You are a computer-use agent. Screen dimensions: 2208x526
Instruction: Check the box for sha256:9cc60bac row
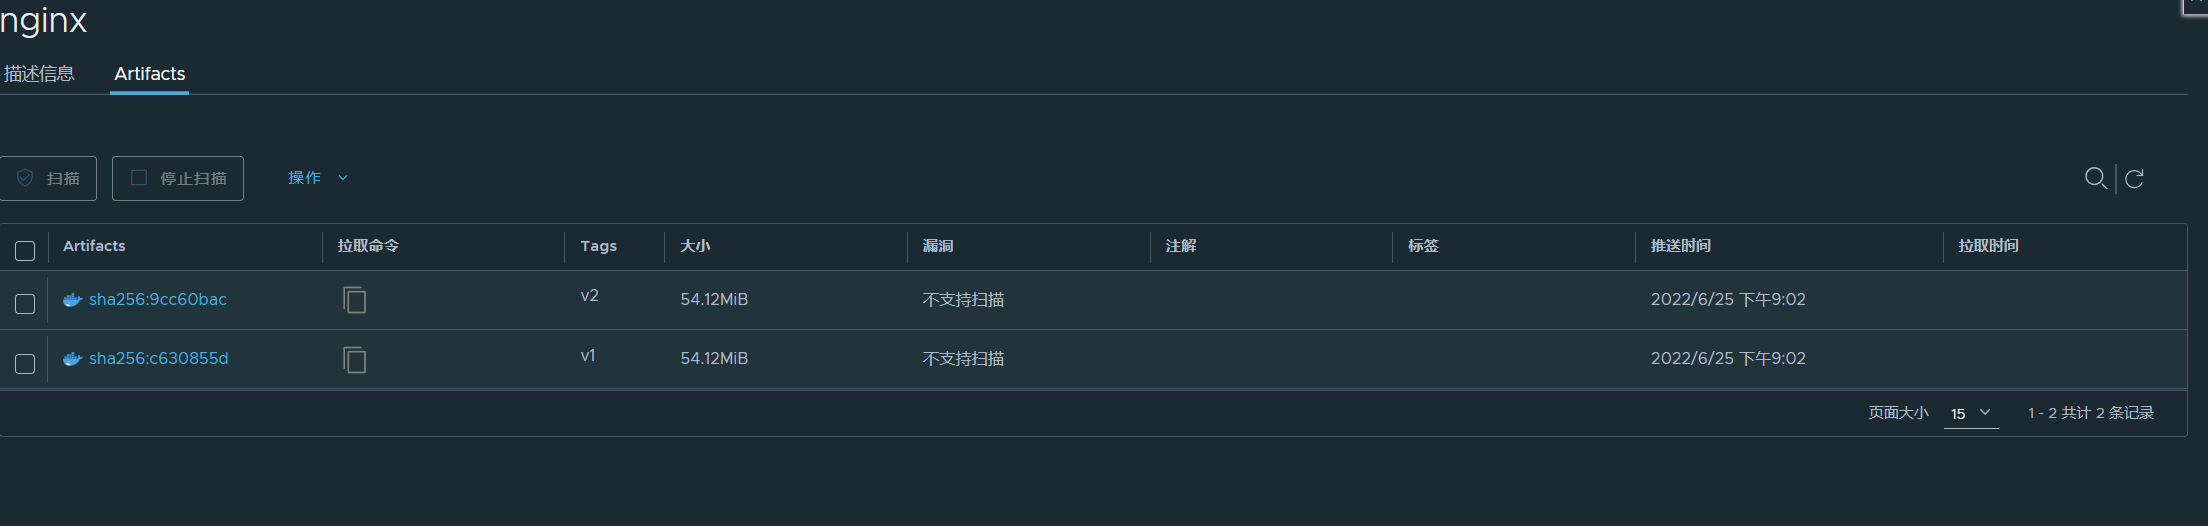tap(25, 304)
